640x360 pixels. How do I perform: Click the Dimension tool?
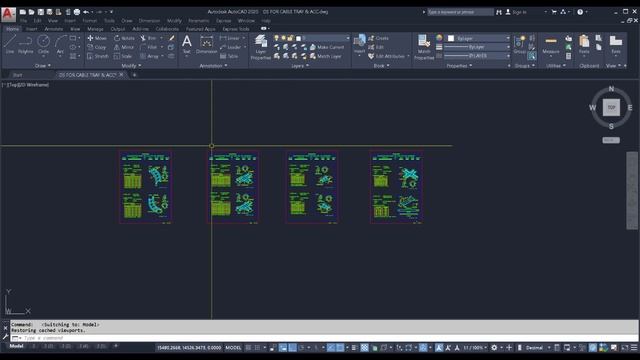coord(207,44)
